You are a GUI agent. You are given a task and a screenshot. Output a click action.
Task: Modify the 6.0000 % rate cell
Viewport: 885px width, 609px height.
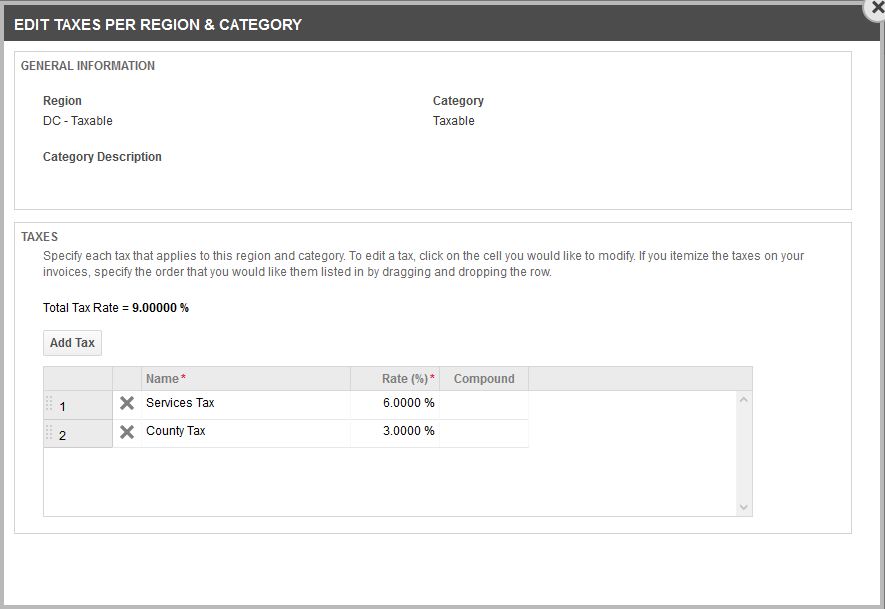[x=394, y=404]
